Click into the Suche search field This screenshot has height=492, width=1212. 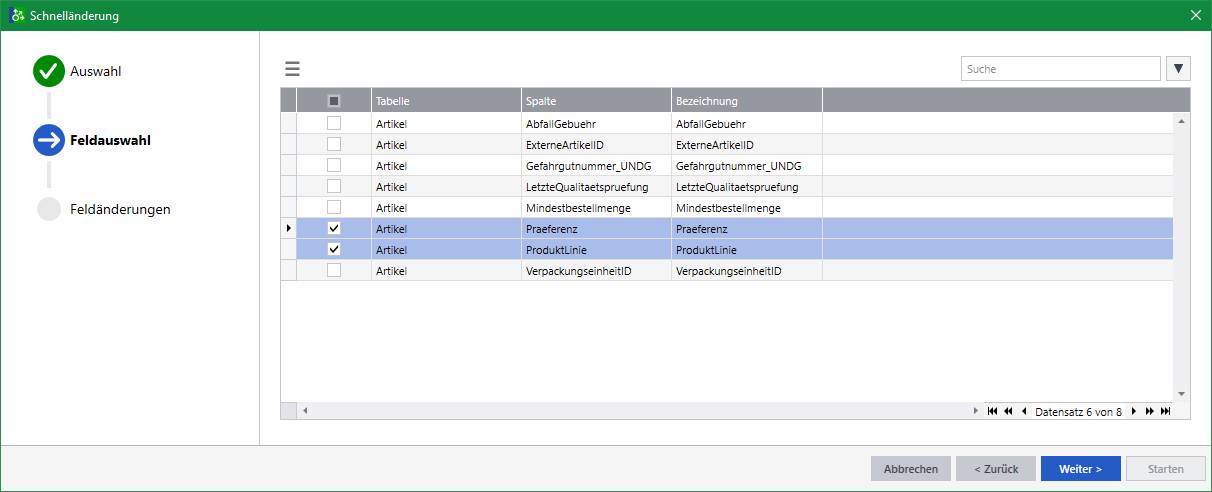[x=1061, y=69]
